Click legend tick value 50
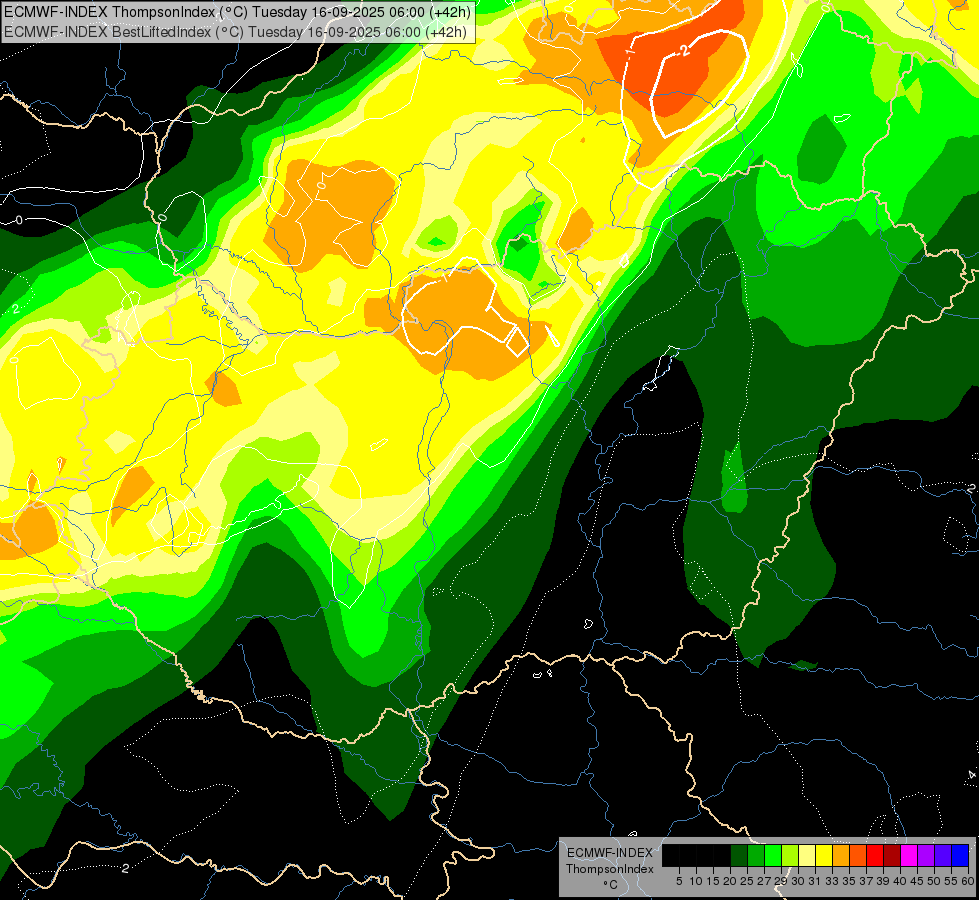The image size is (979, 900). 934,881
